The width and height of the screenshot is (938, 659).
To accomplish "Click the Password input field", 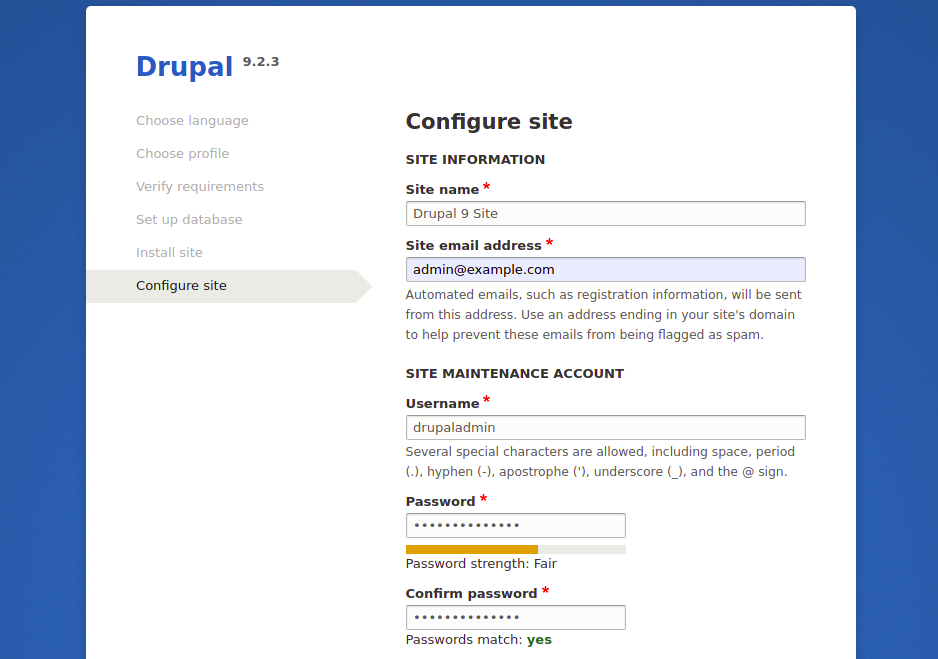I will 516,526.
